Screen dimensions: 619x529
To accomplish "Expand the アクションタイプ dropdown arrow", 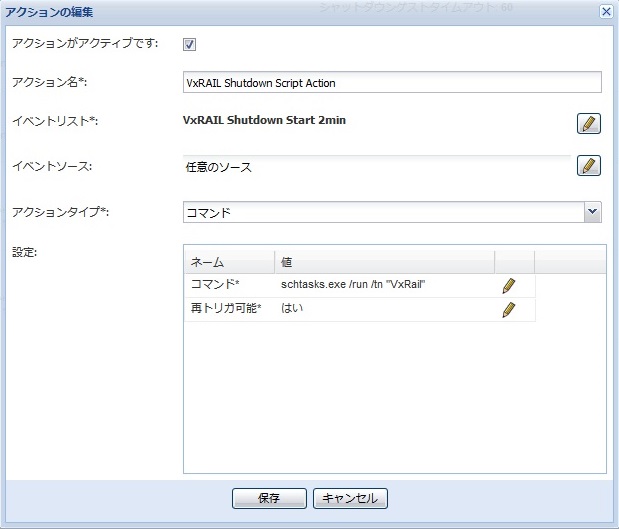I will click(593, 212).
